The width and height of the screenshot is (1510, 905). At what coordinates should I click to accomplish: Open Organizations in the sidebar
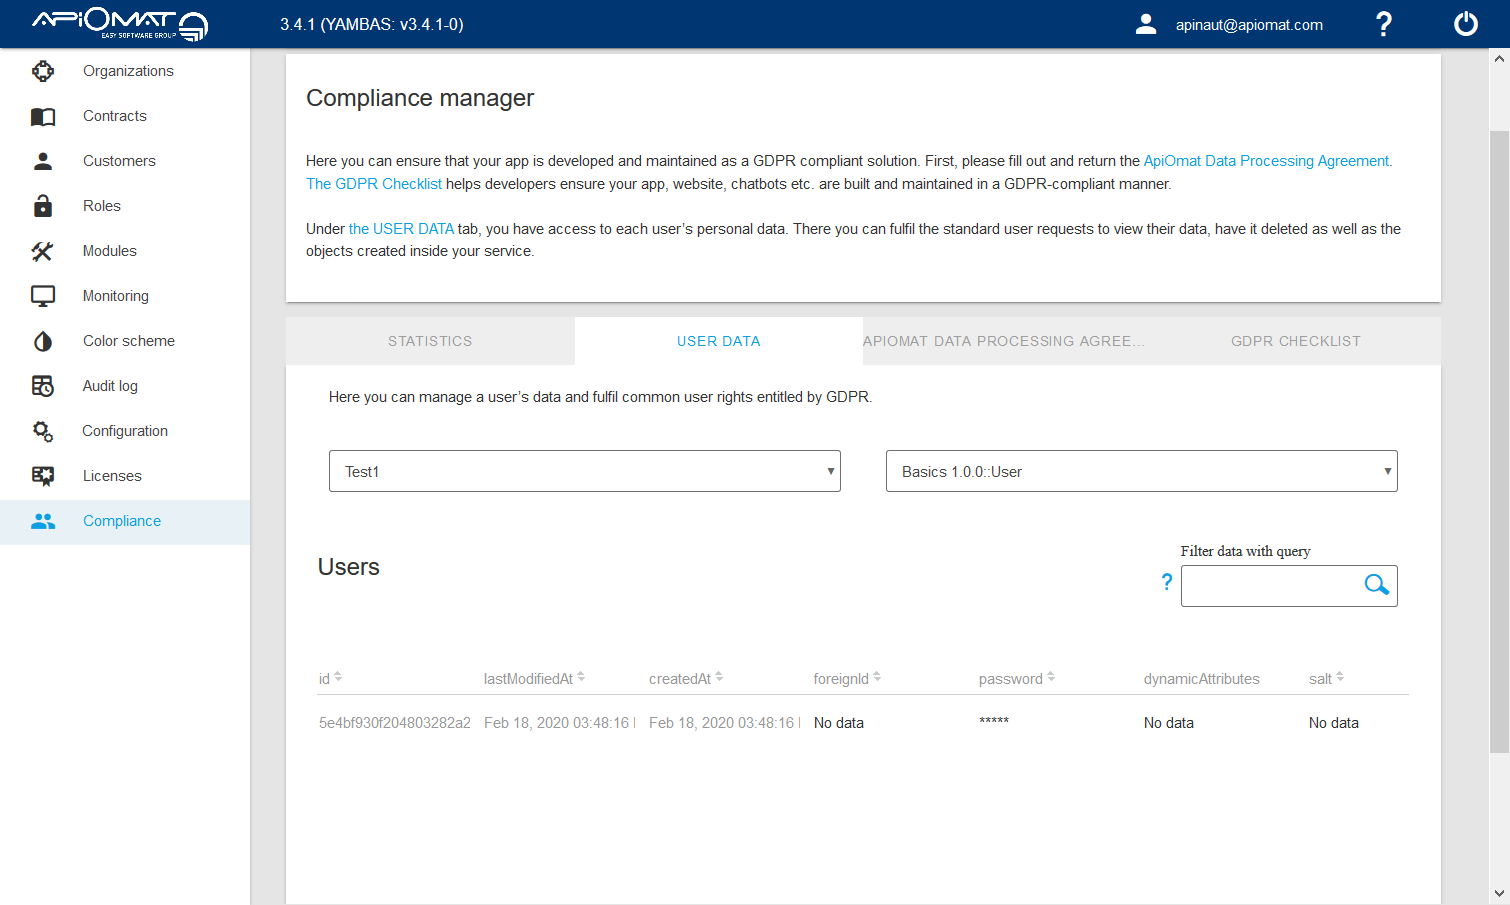coord(125,71)
